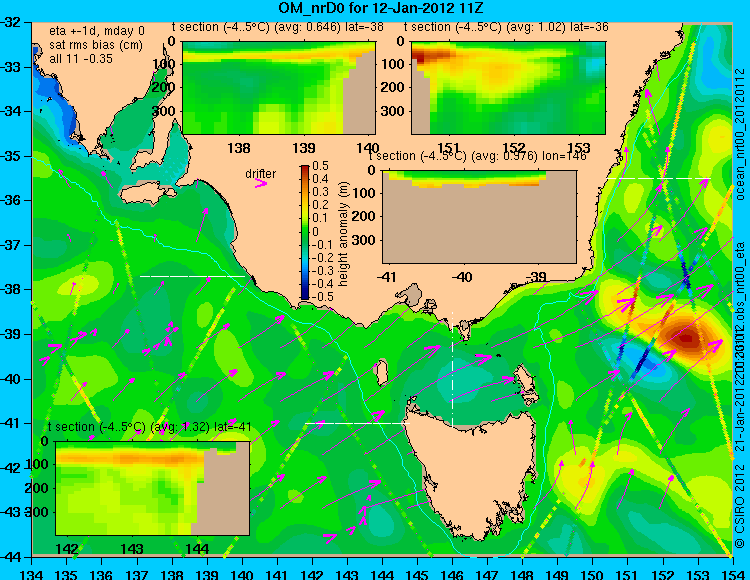Click the 143 tick on the lat=-41 inset

132,548
